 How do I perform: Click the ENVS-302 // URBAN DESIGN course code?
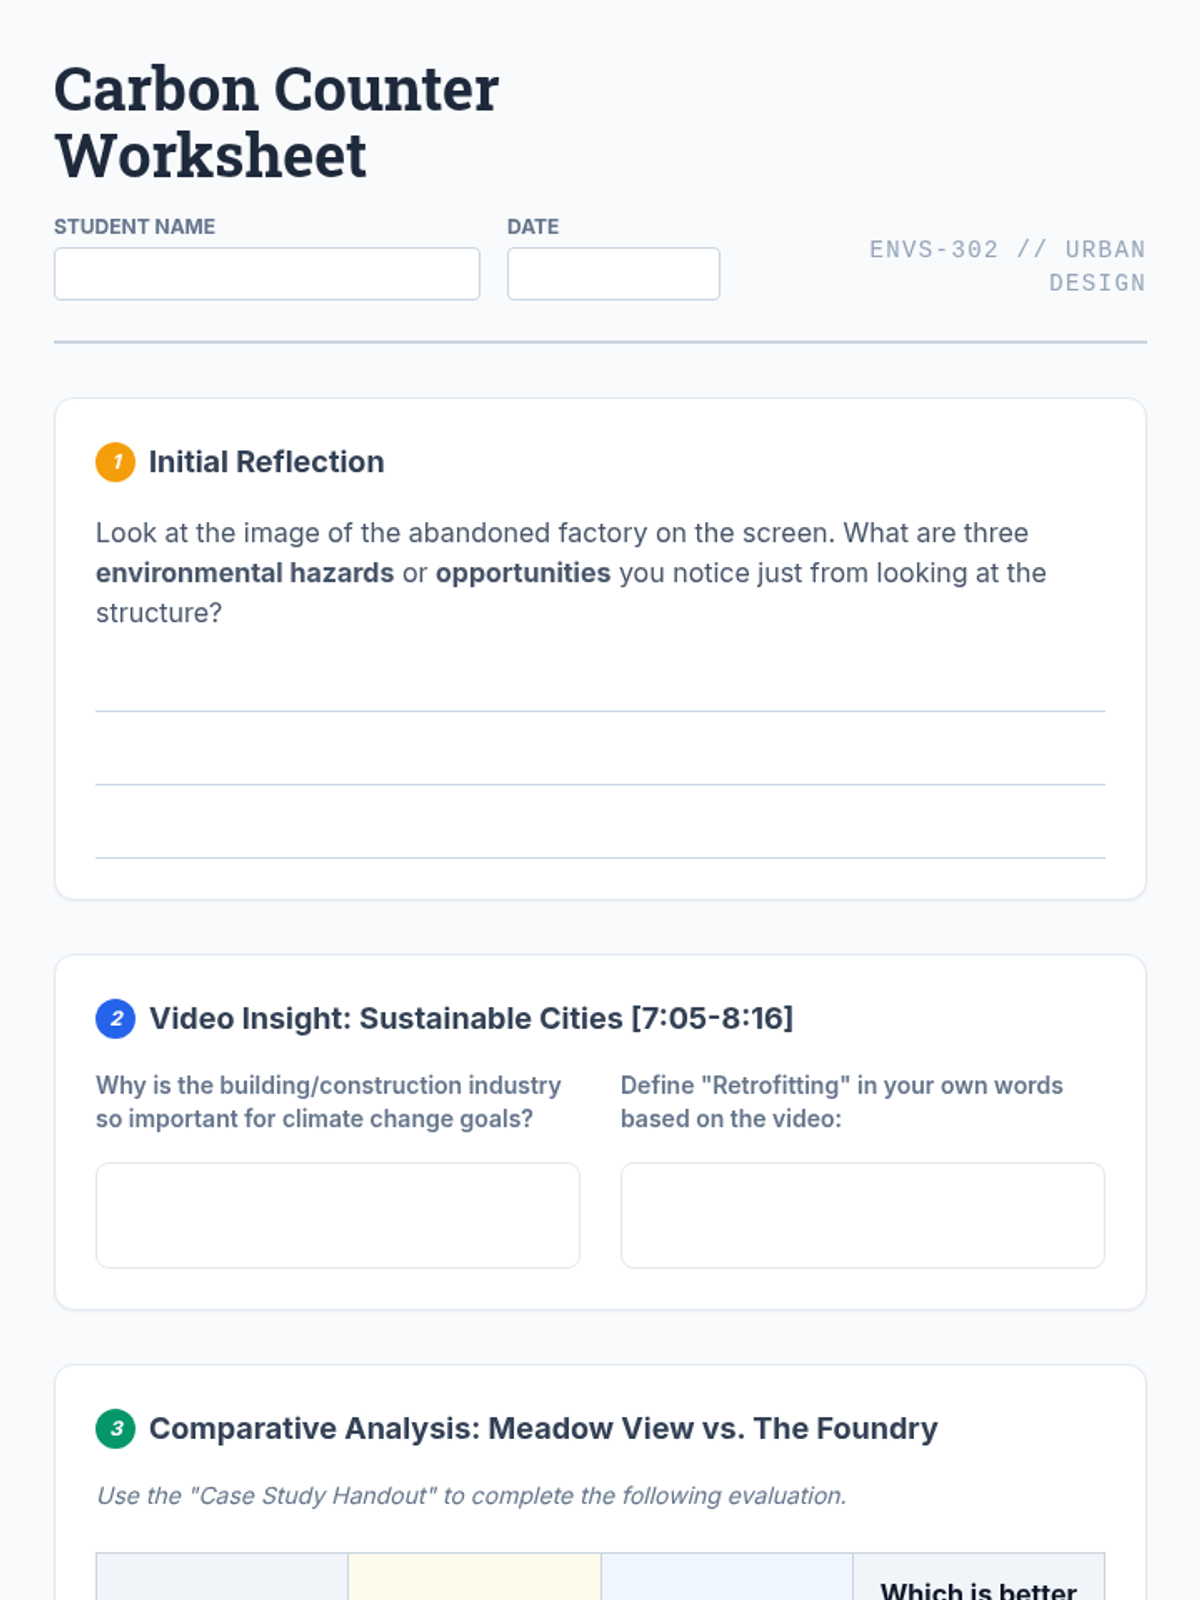coord(1007,266)
